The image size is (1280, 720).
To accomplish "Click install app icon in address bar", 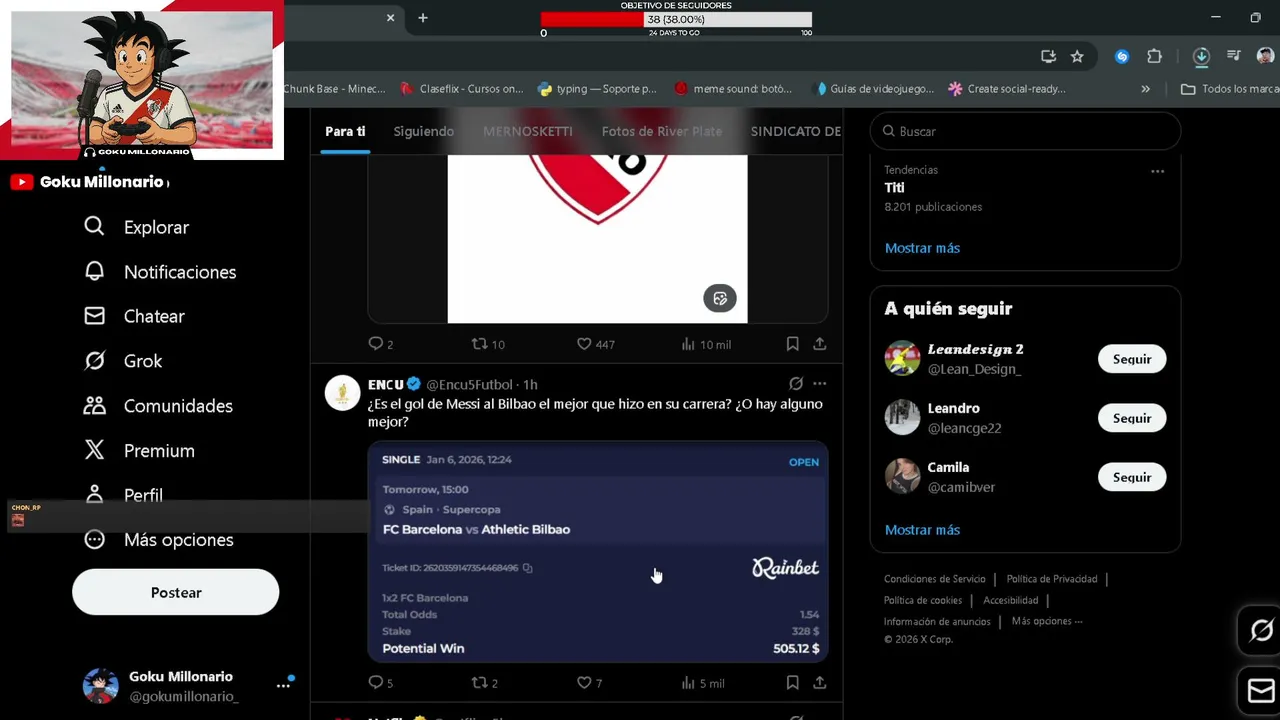I will (x=1048, y=57).
